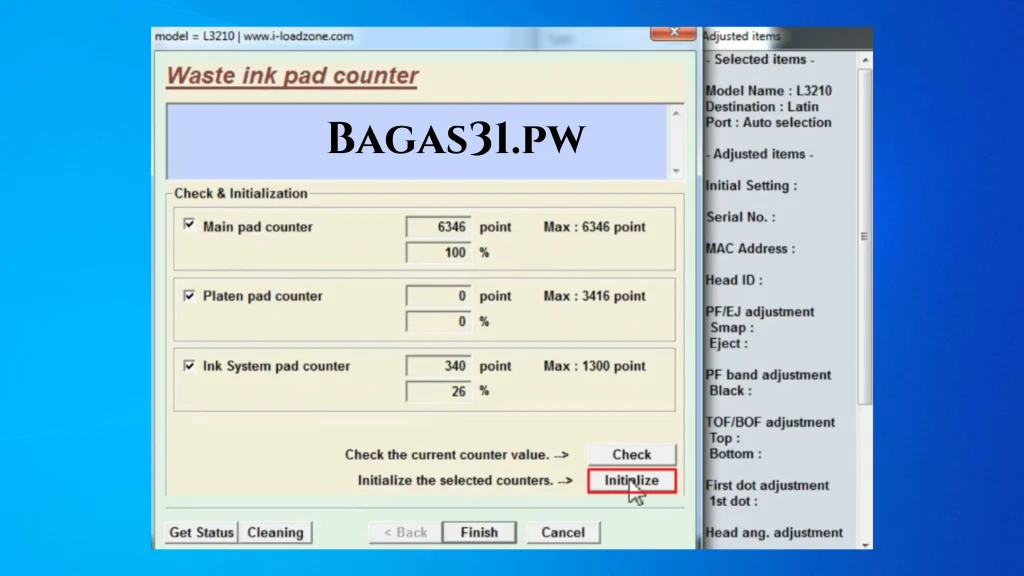The height and width of the screenshot is (576, 1024).
Task: Click the Adjusted items panel scroll down arrow
Action: click(x=865, y=545)
